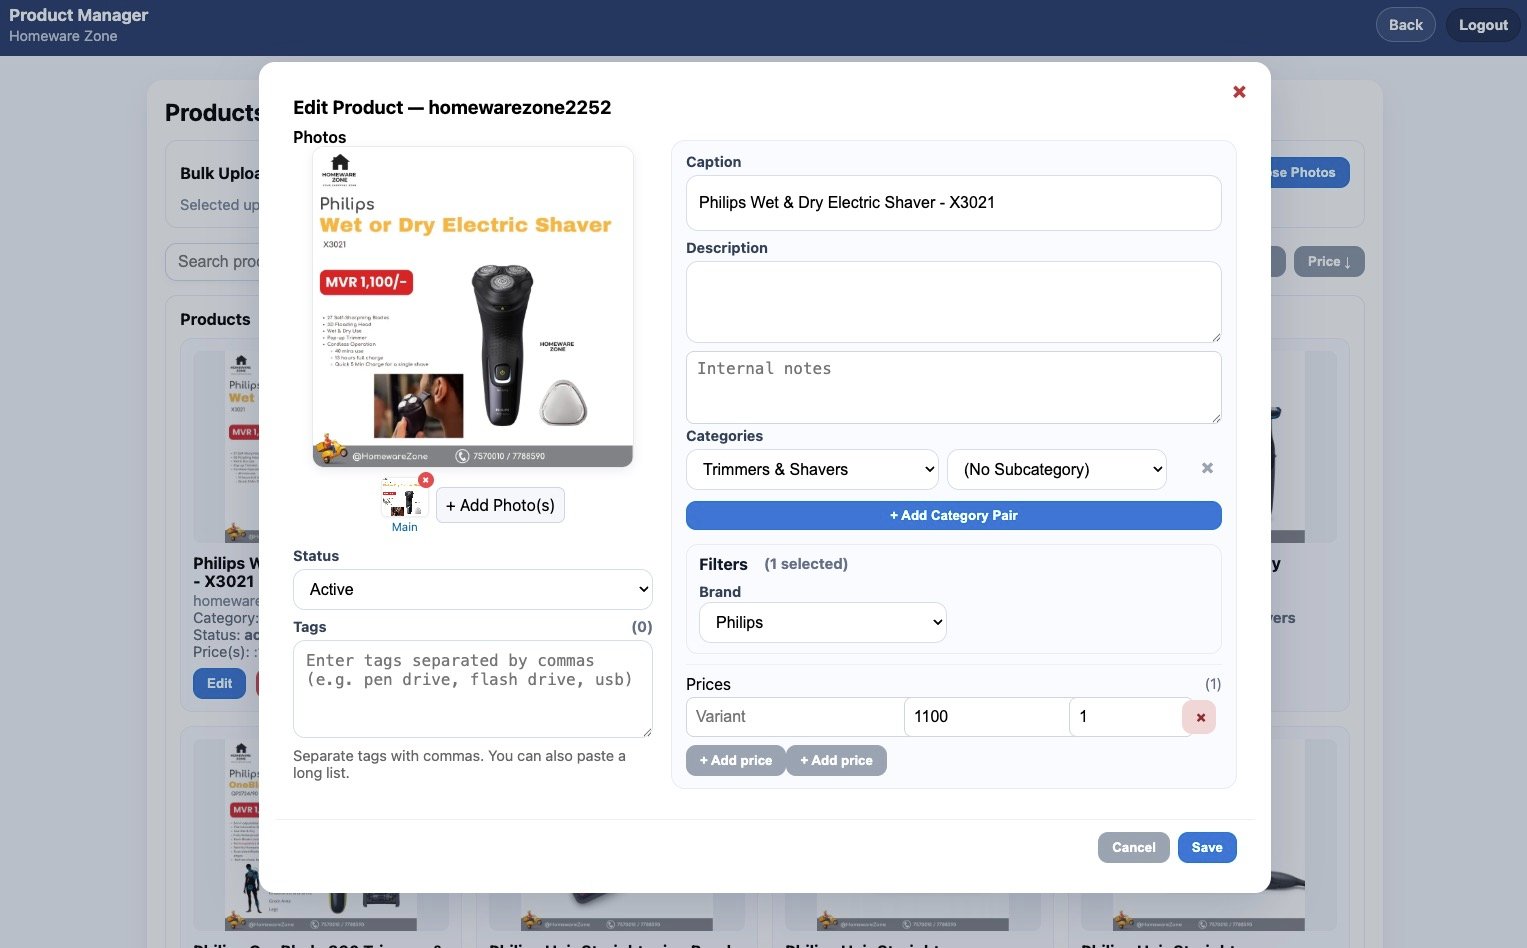Click into the Caption text field
The height and width of the screenshot is (948, 1527).
953,202
